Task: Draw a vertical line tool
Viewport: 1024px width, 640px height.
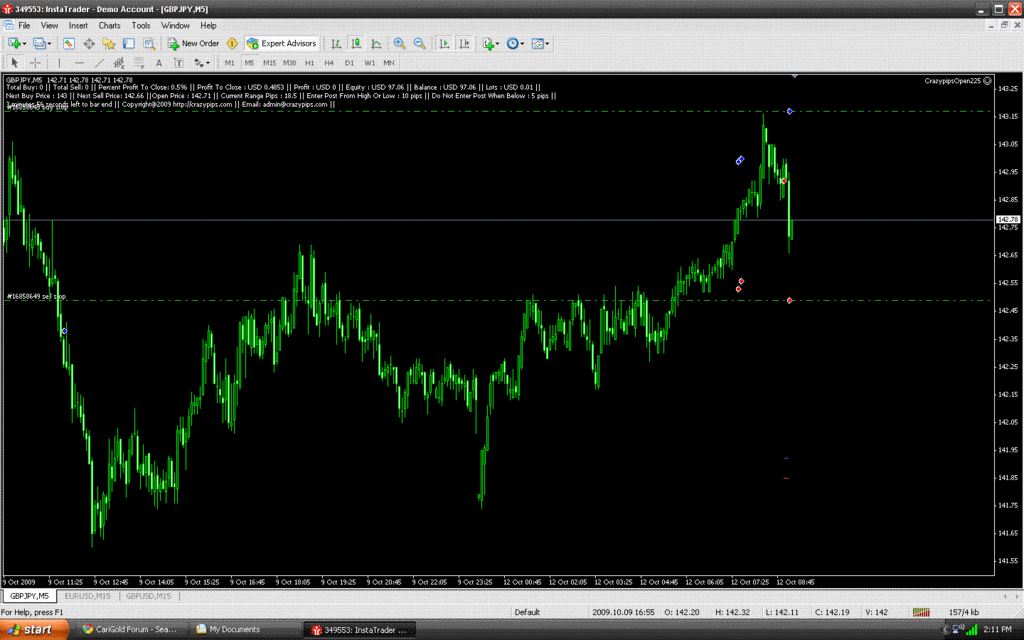Action: pyautogui.click(x=59, y=63)
